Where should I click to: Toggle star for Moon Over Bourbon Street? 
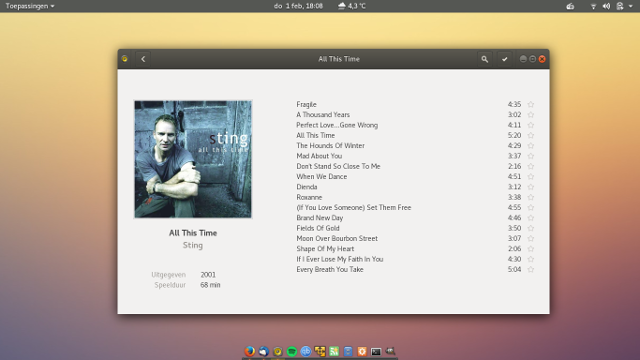pyautogui.click(x=531, y=238)
